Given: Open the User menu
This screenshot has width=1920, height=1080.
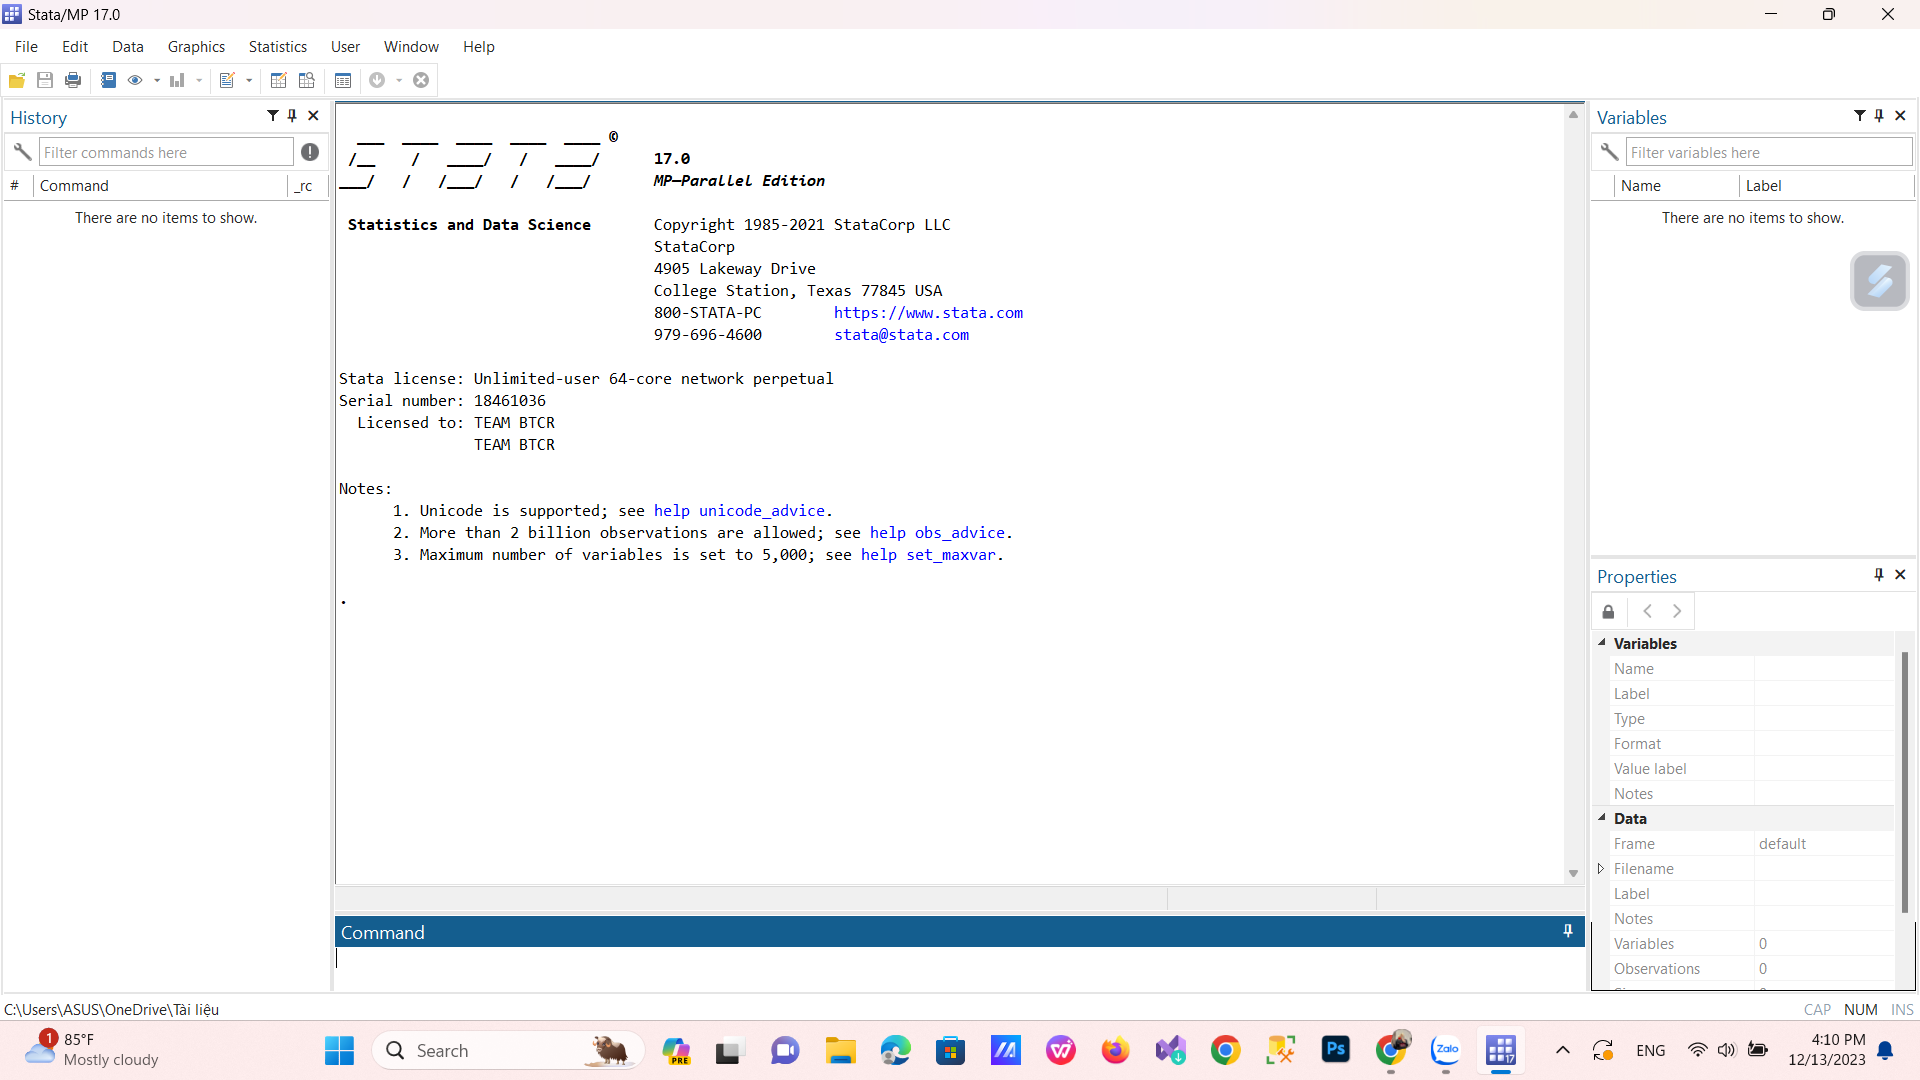Looking at the screenshot, I should coord(345,46).
